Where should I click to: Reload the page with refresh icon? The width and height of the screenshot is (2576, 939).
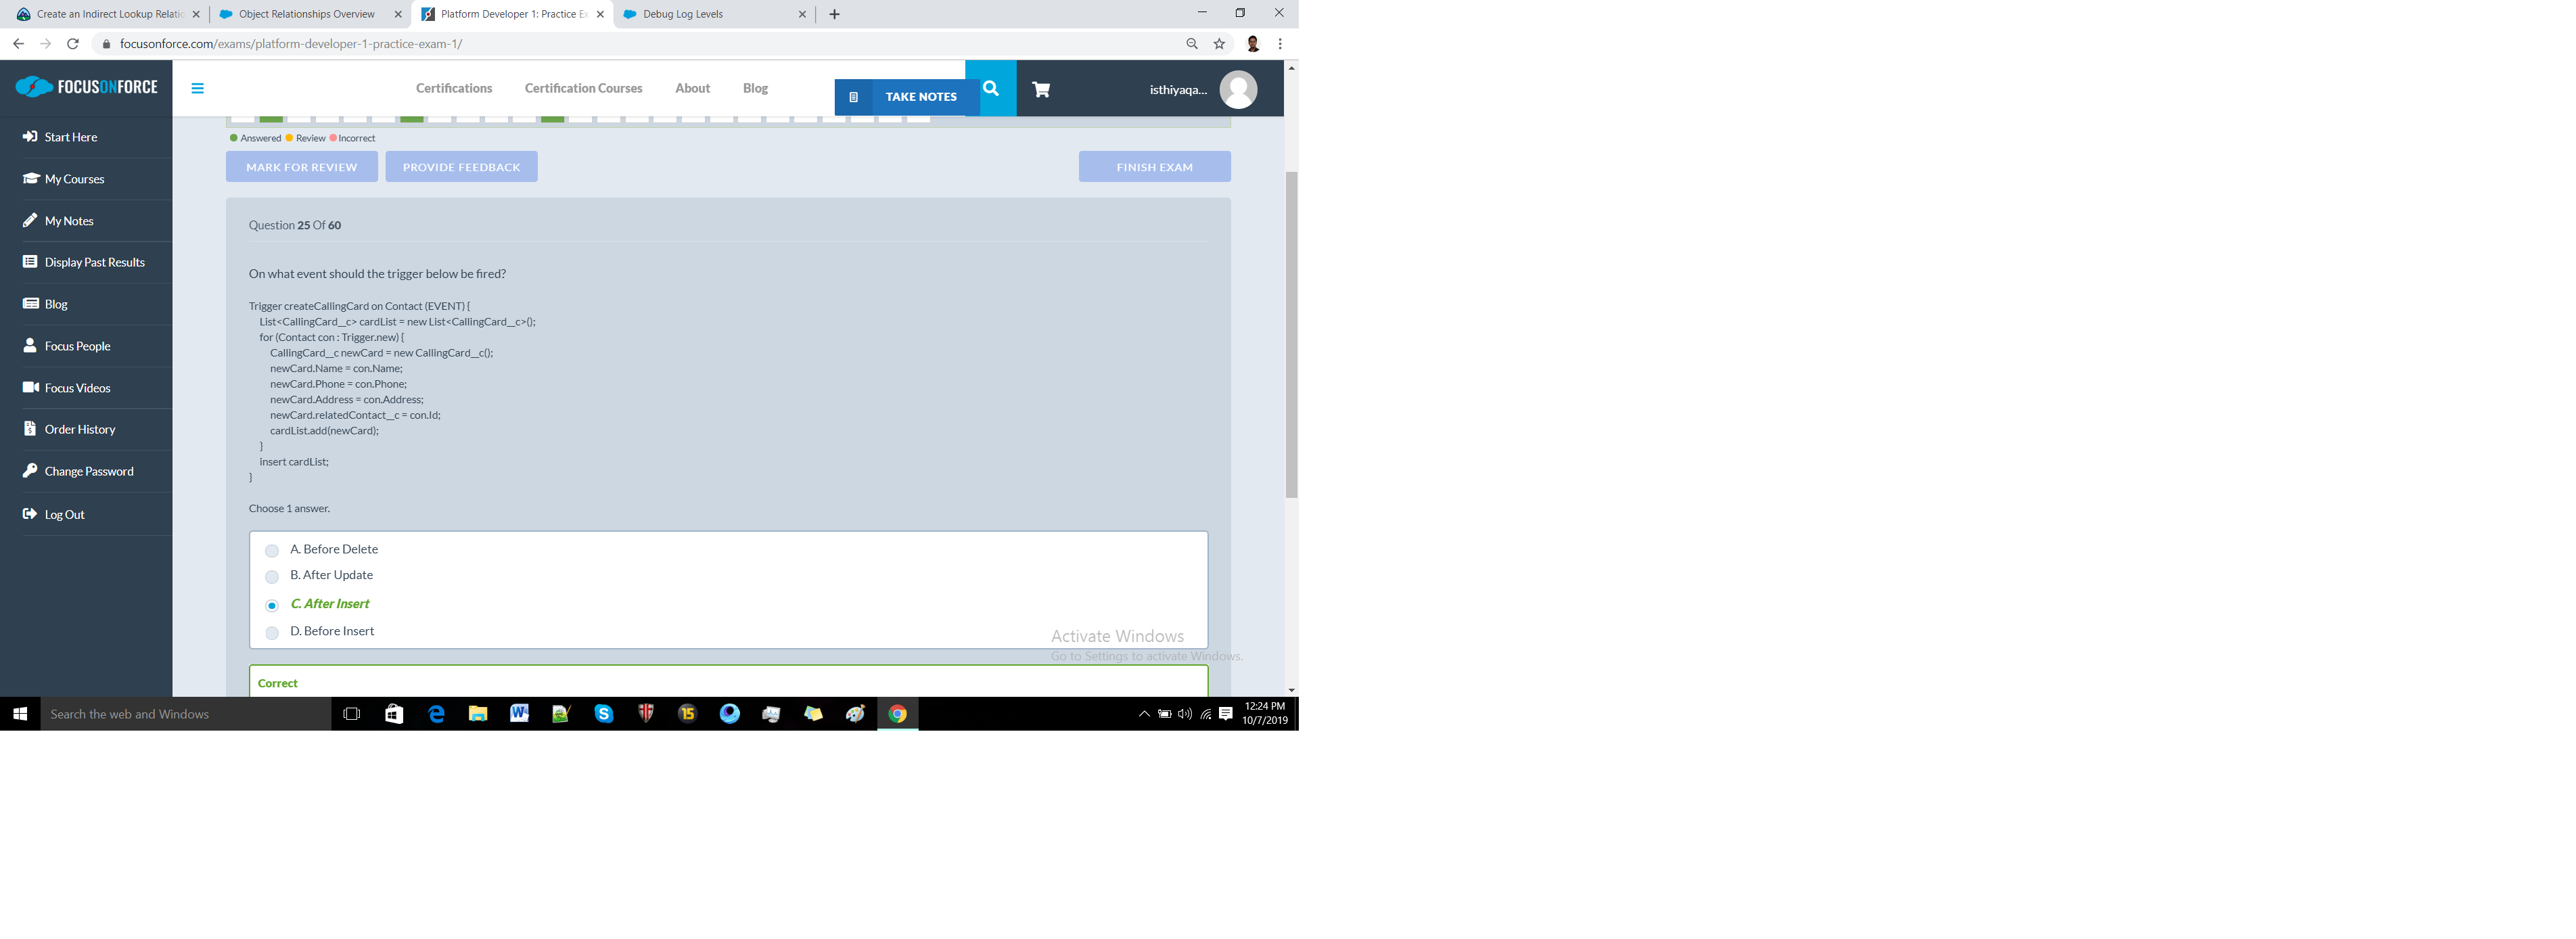[72, 44]
